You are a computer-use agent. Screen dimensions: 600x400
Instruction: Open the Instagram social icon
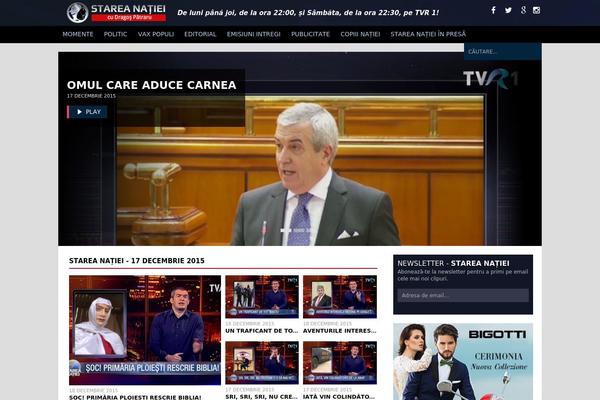(x=536, y=10)
